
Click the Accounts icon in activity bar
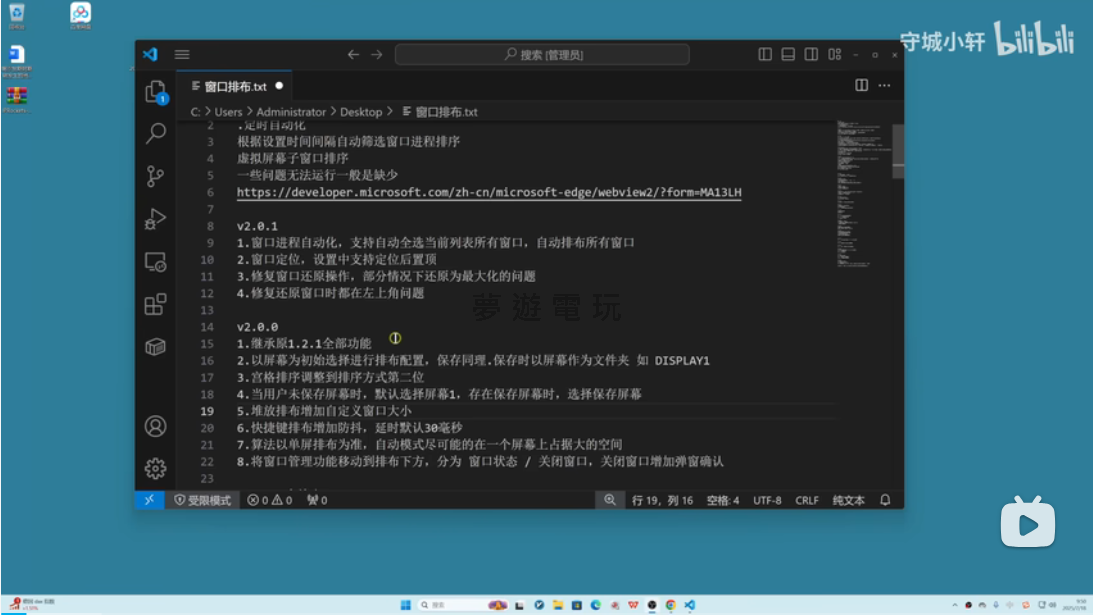click(x=155, y=426)
